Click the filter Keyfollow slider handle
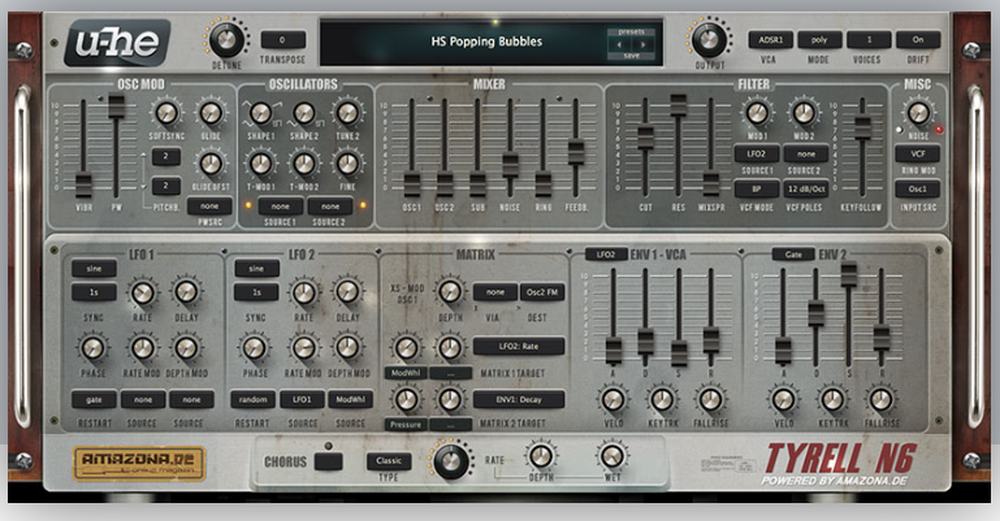Image resolution: width=1000 pixels, height=521 pixels. (x=862, y=127)
